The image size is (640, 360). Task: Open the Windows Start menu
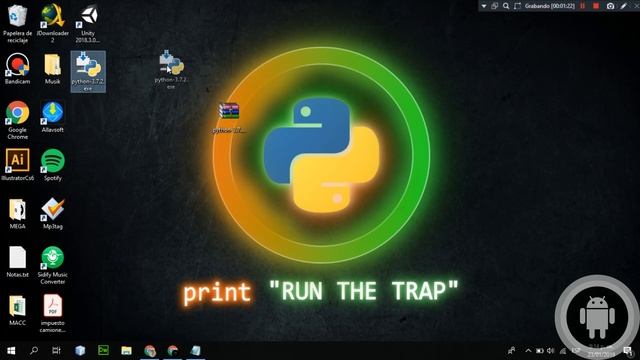[11, 351]
